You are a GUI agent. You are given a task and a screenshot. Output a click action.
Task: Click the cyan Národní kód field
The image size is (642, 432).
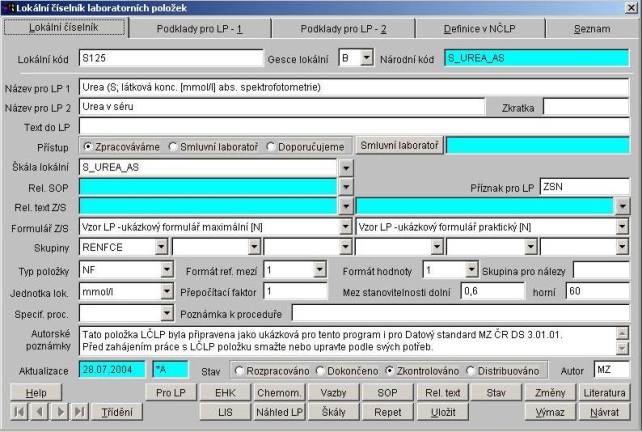(536, 58)
